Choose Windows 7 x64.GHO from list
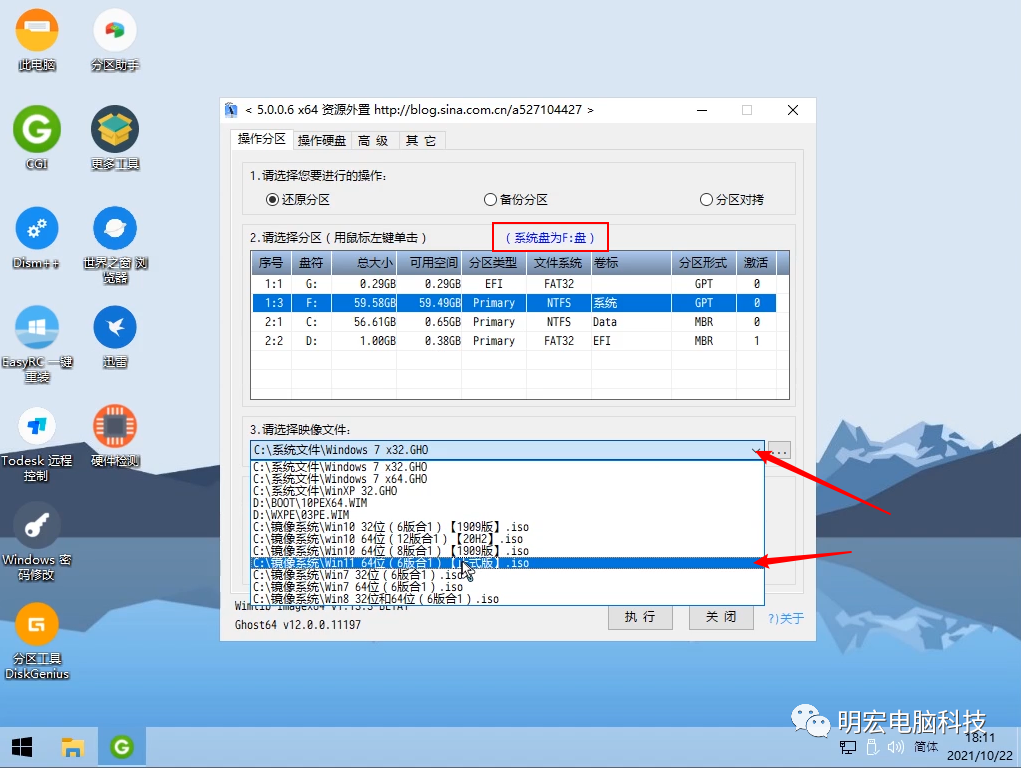The image size is (1021, 768). click(x=507, y=479)
